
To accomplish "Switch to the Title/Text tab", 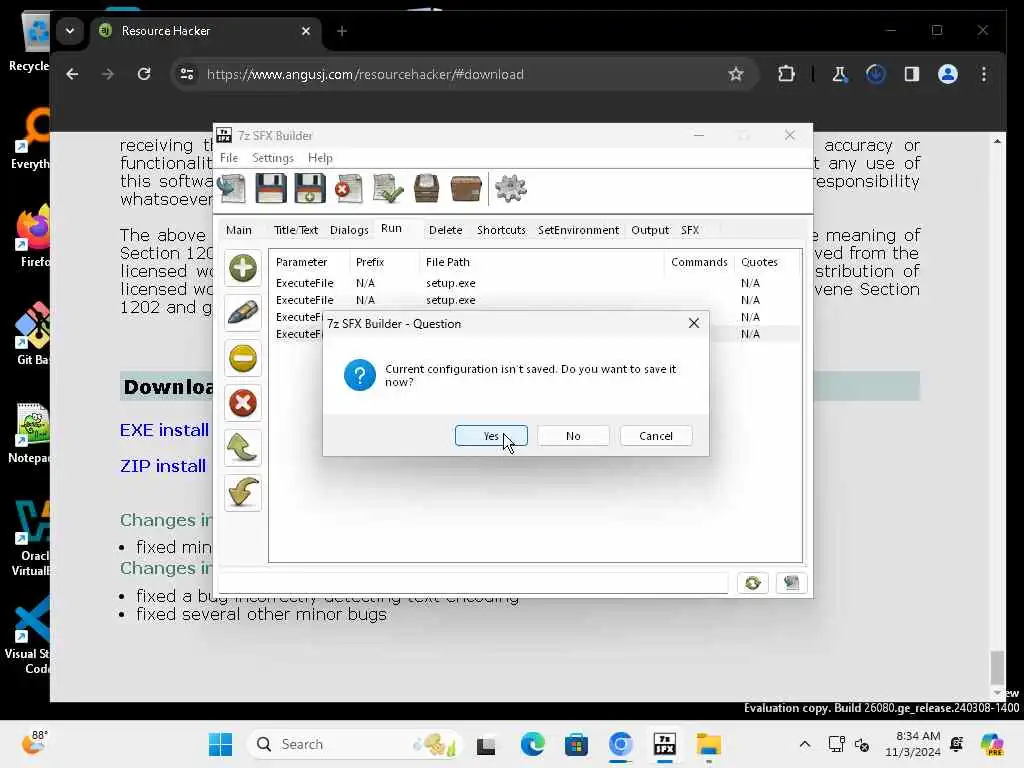I will point(296,230).
